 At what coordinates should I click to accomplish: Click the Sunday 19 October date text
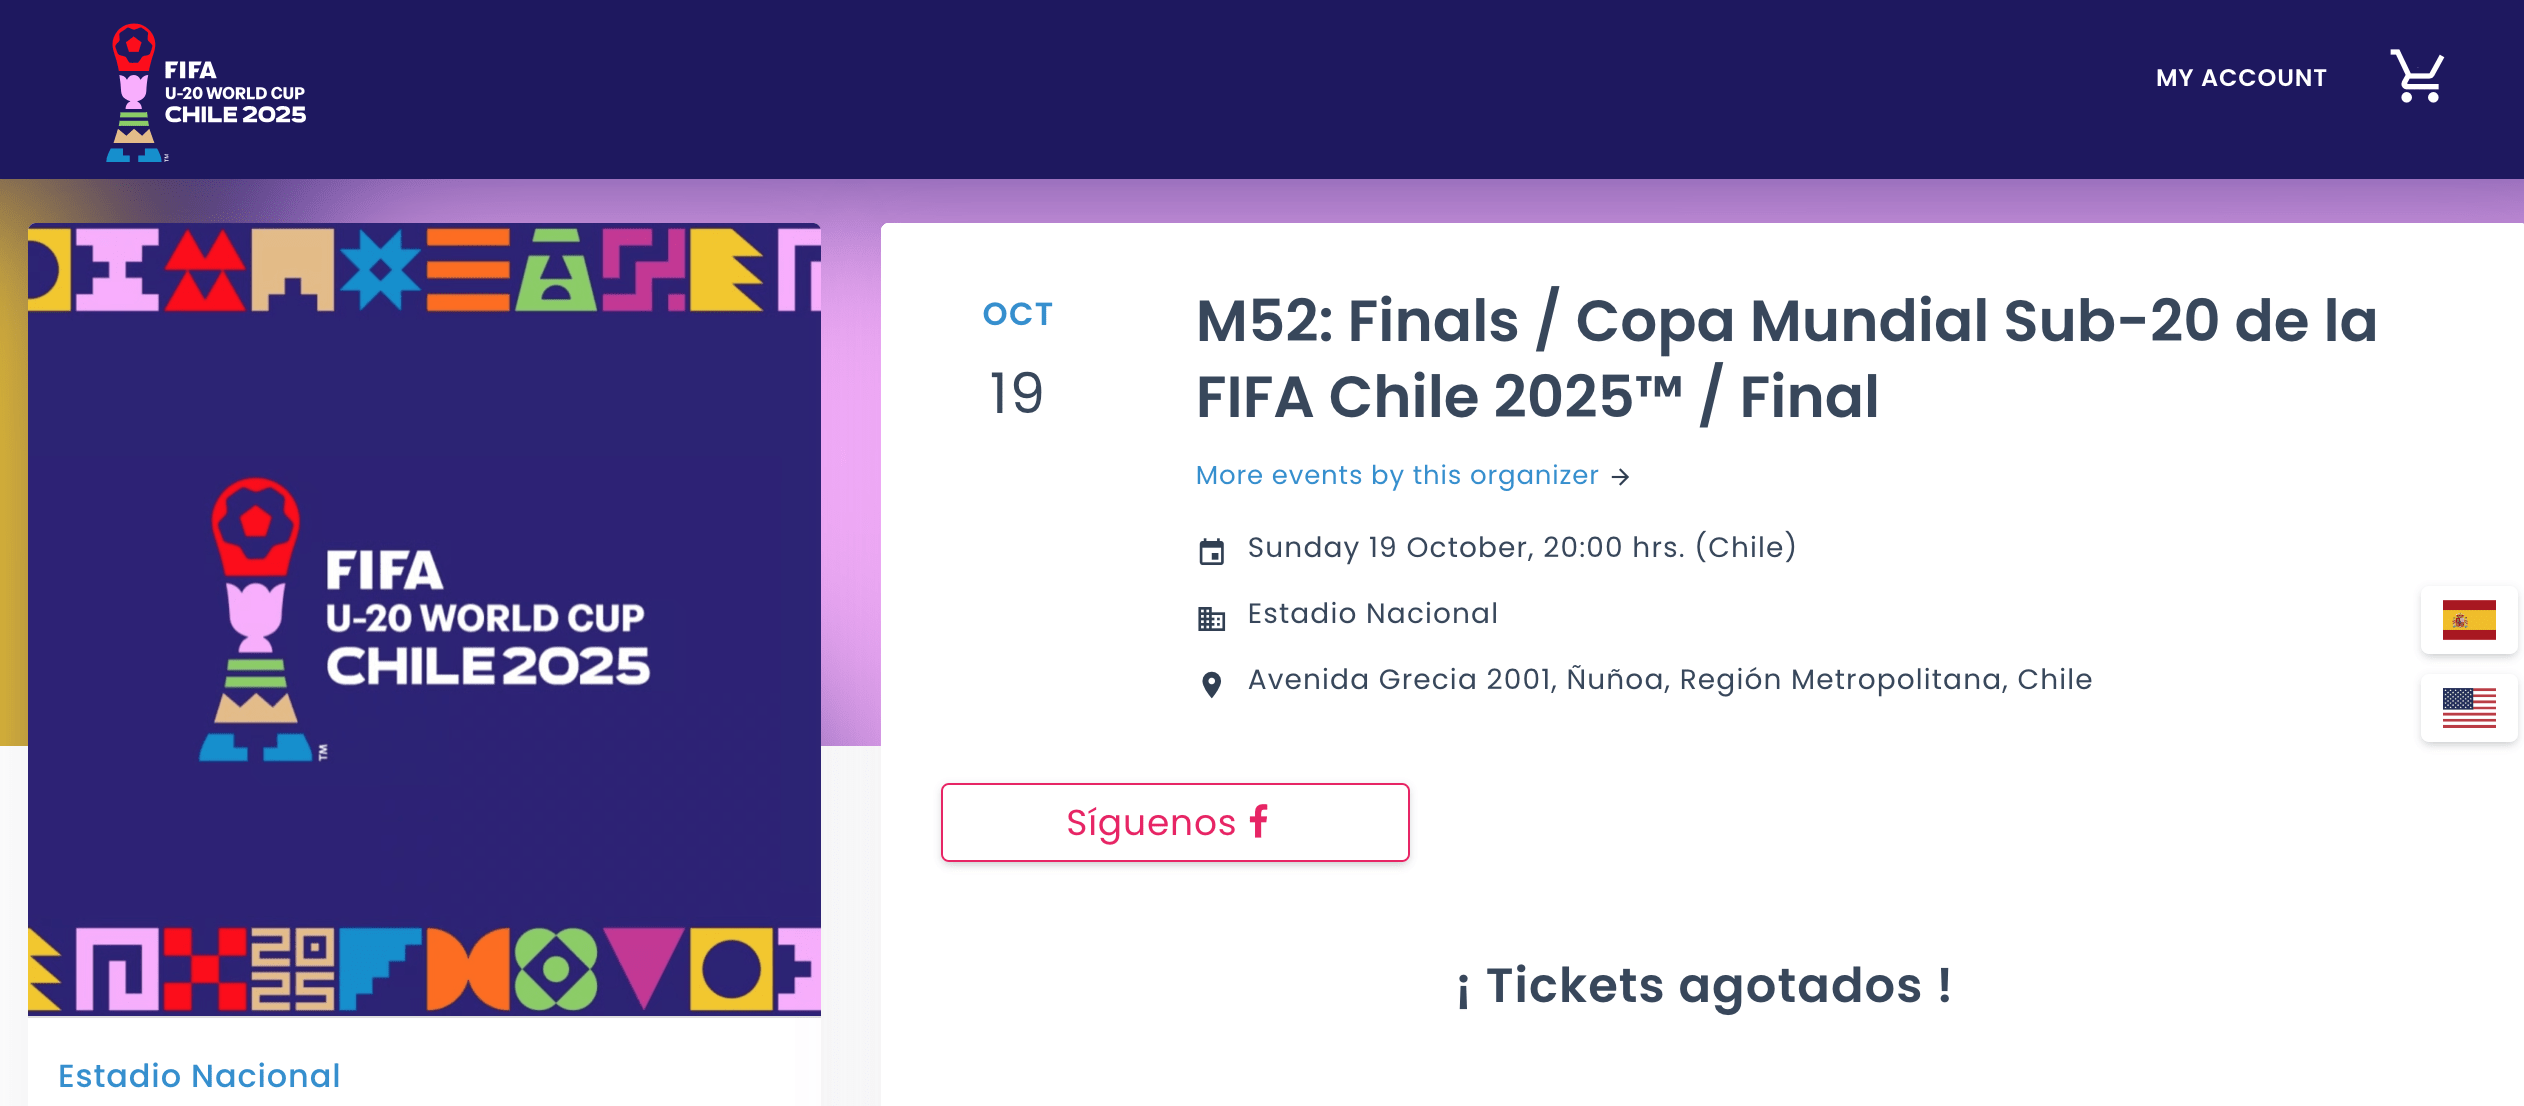tap(1521, 548)
